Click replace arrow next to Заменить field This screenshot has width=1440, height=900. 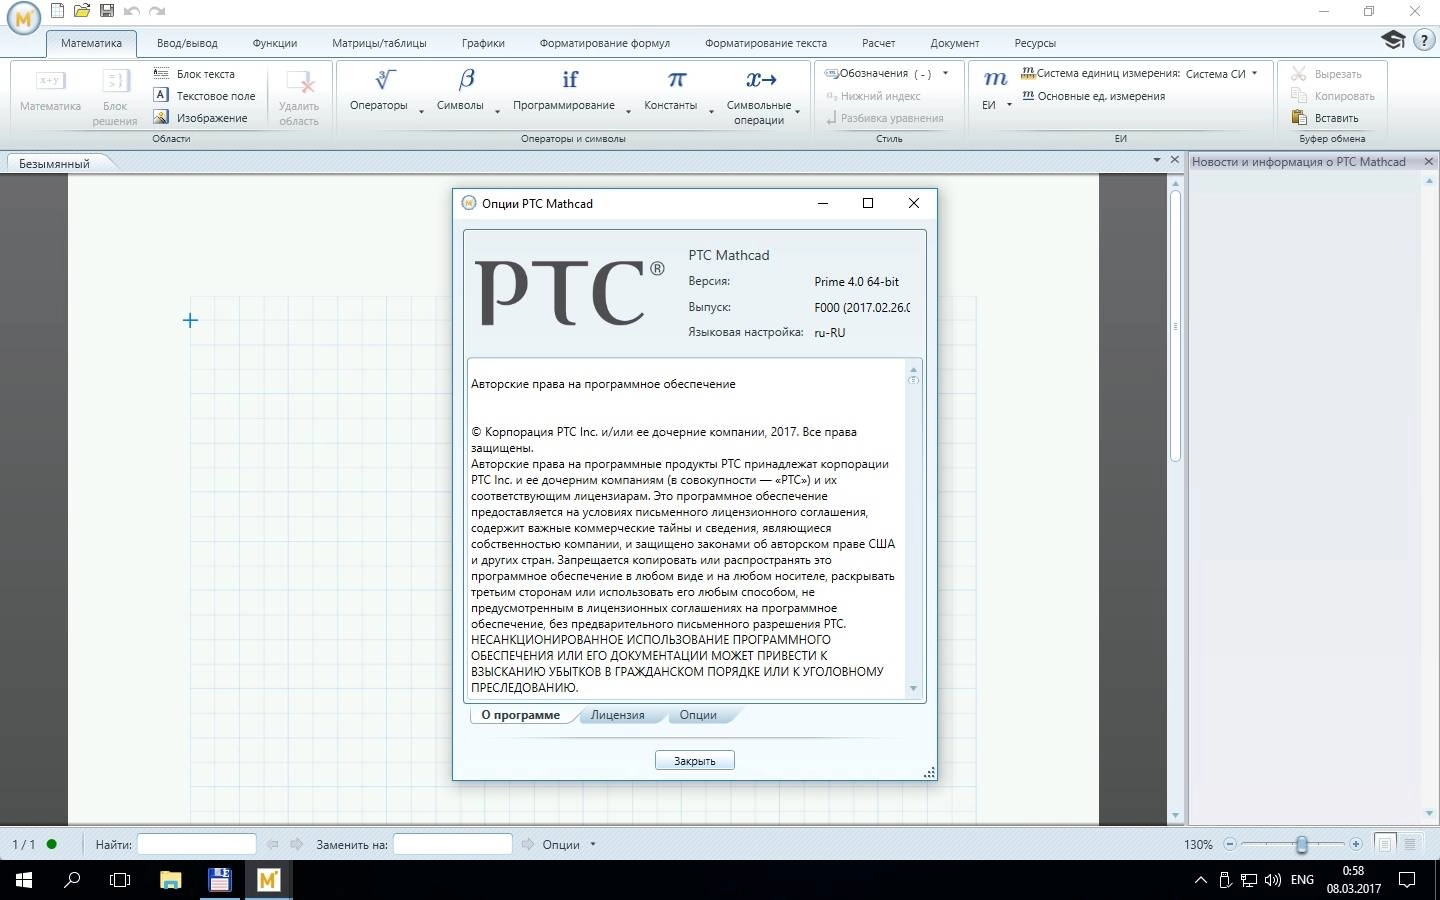point(528,844)
